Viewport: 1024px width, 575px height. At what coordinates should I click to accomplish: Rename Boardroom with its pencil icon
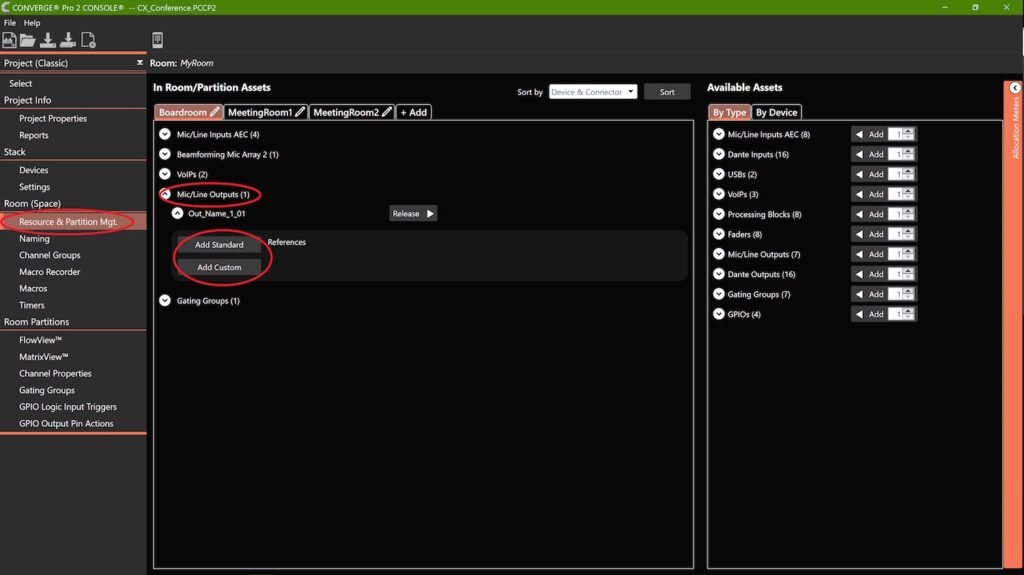(214, 112)
